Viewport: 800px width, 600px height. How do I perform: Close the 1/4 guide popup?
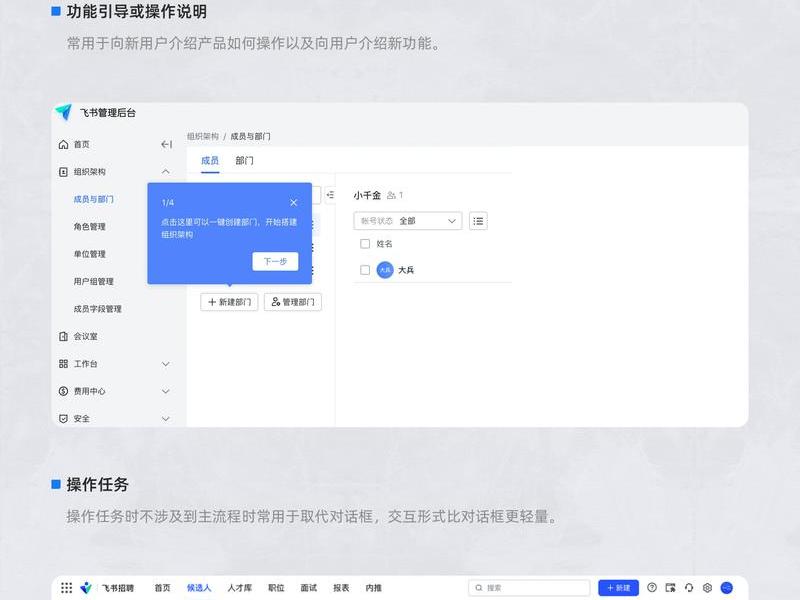[294, 203]
